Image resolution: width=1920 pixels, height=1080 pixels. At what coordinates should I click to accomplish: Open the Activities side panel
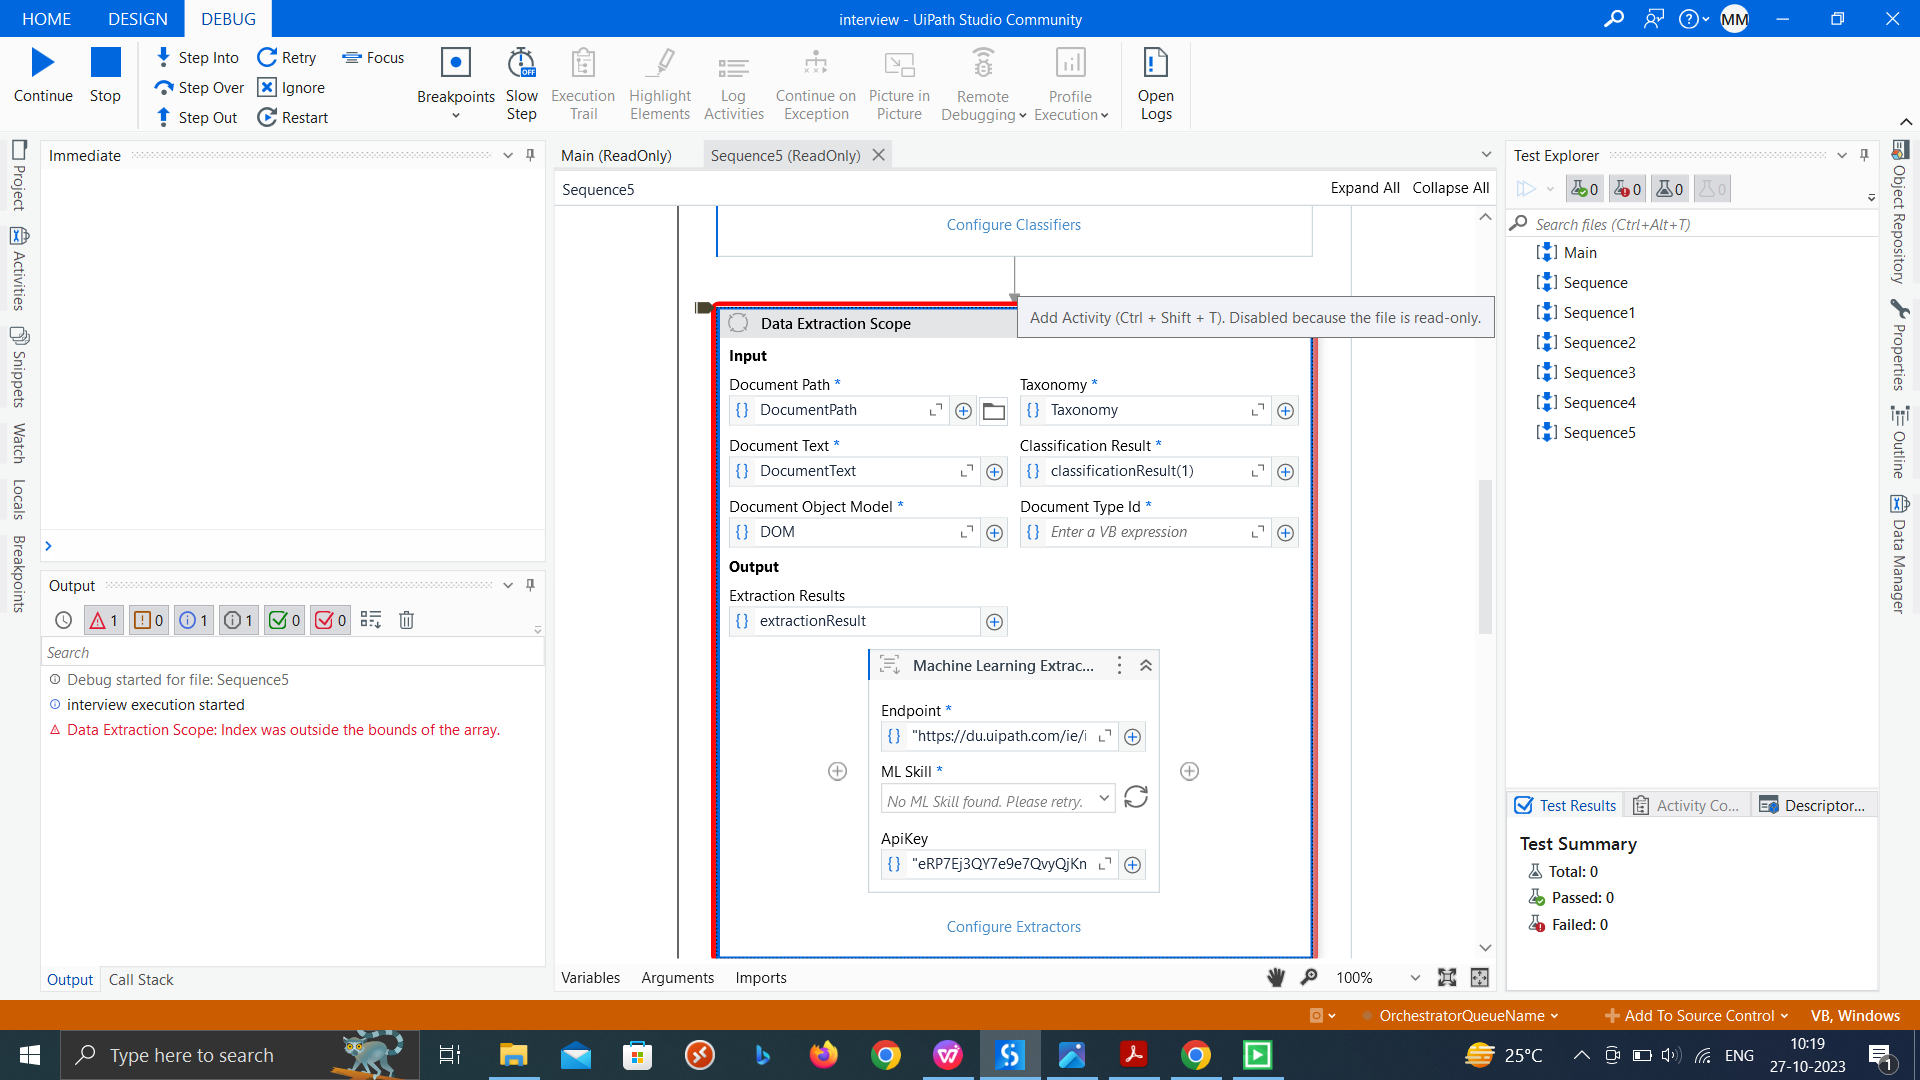(19, 268)
